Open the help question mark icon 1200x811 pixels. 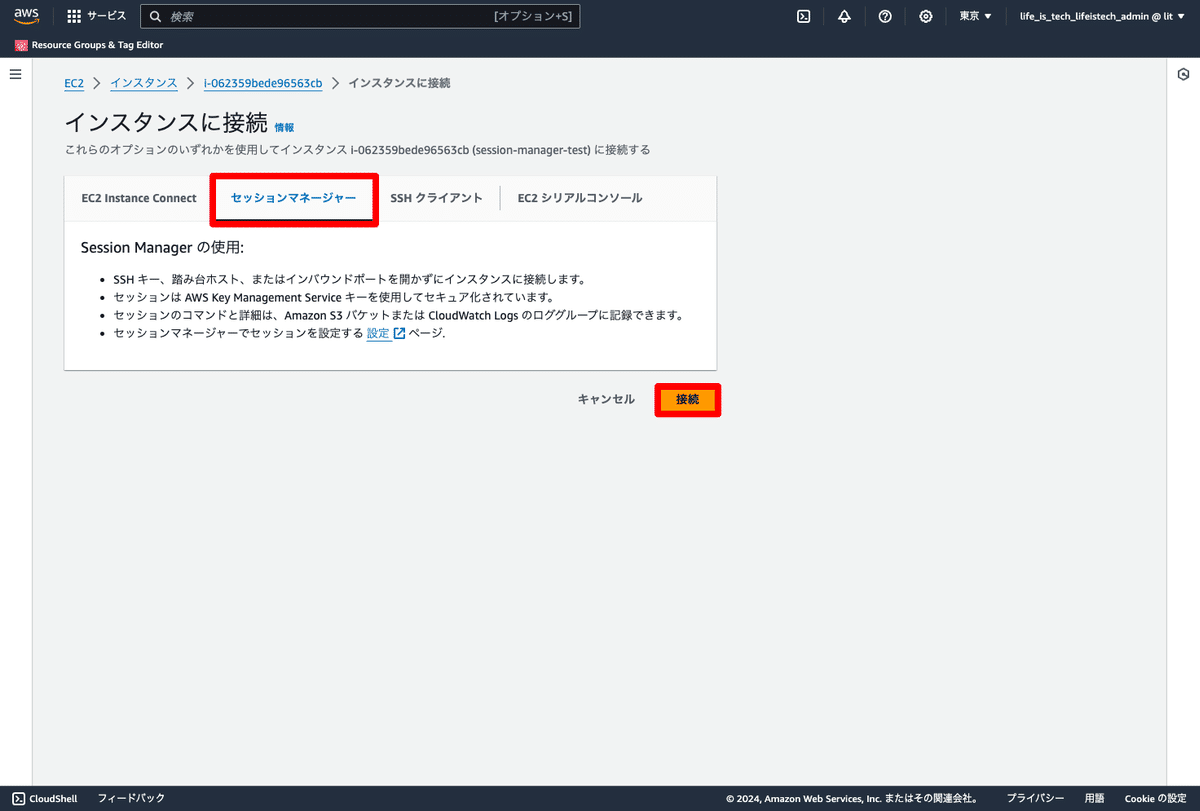885,16
